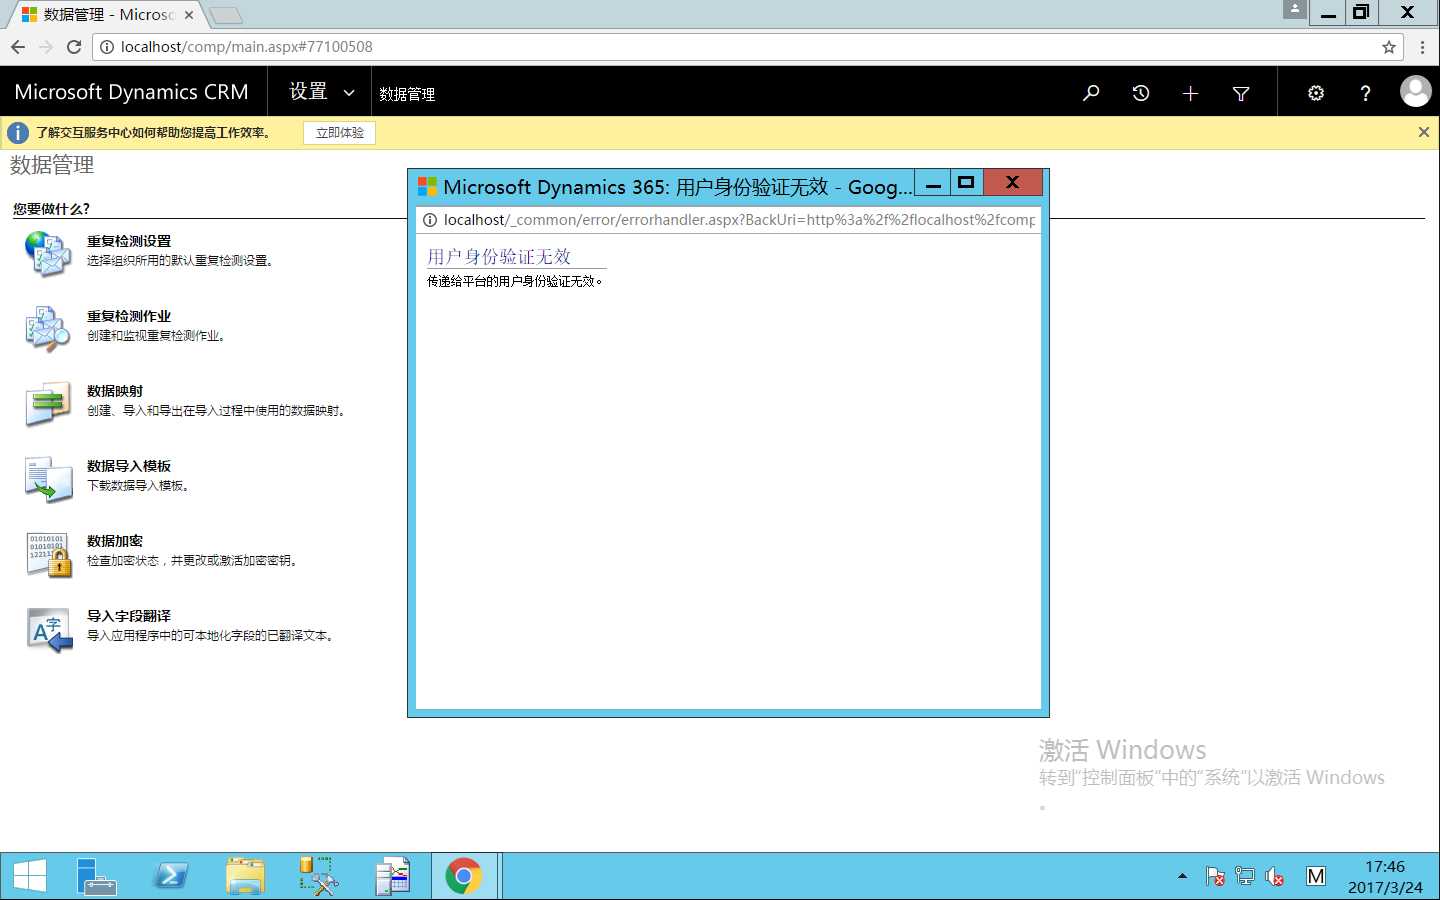The width and height of the screenshot is (1440, 900).
Task: Open a new browser tab
Action: pyautogui.click(x=226, y=15)
